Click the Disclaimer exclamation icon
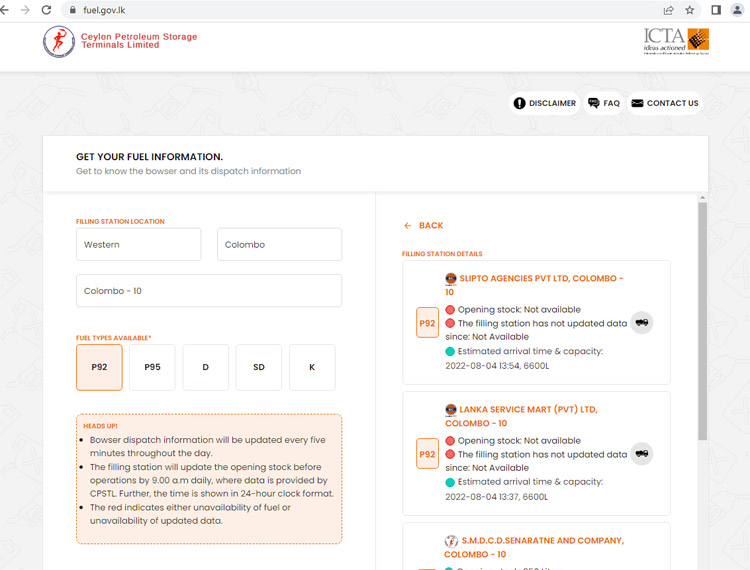Screen dimensions: 750x570 tap(519, 103)
